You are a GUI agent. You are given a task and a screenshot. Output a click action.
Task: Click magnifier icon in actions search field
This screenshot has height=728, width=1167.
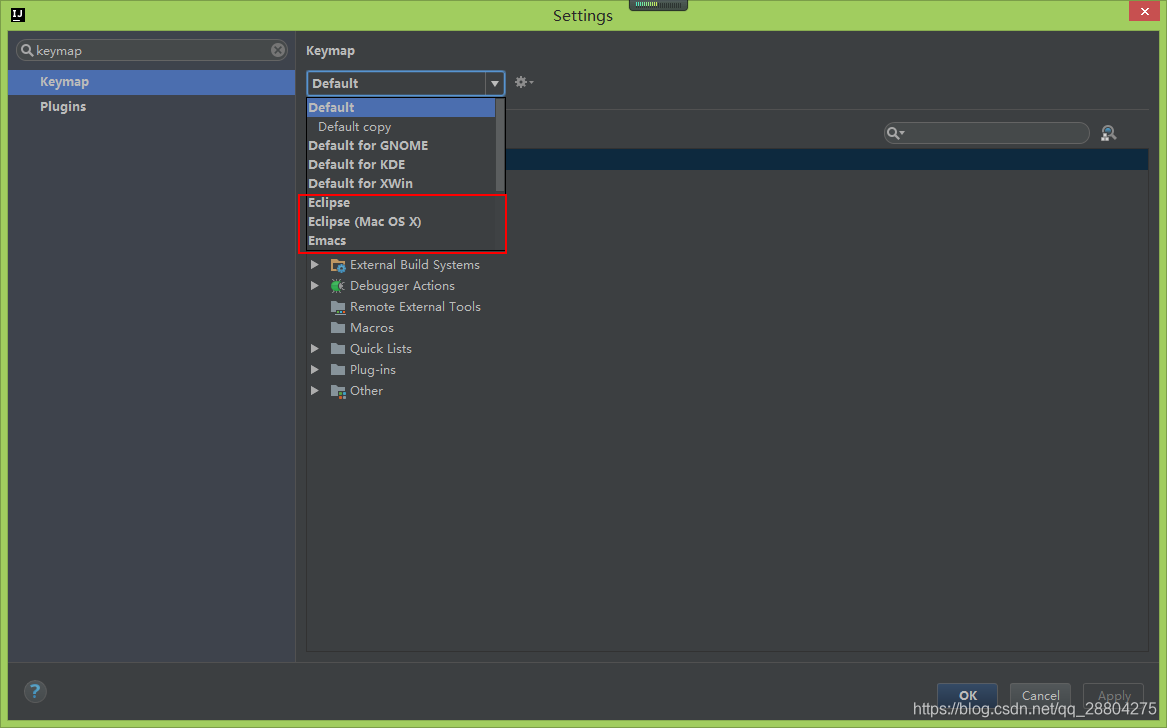pos(895,133)
